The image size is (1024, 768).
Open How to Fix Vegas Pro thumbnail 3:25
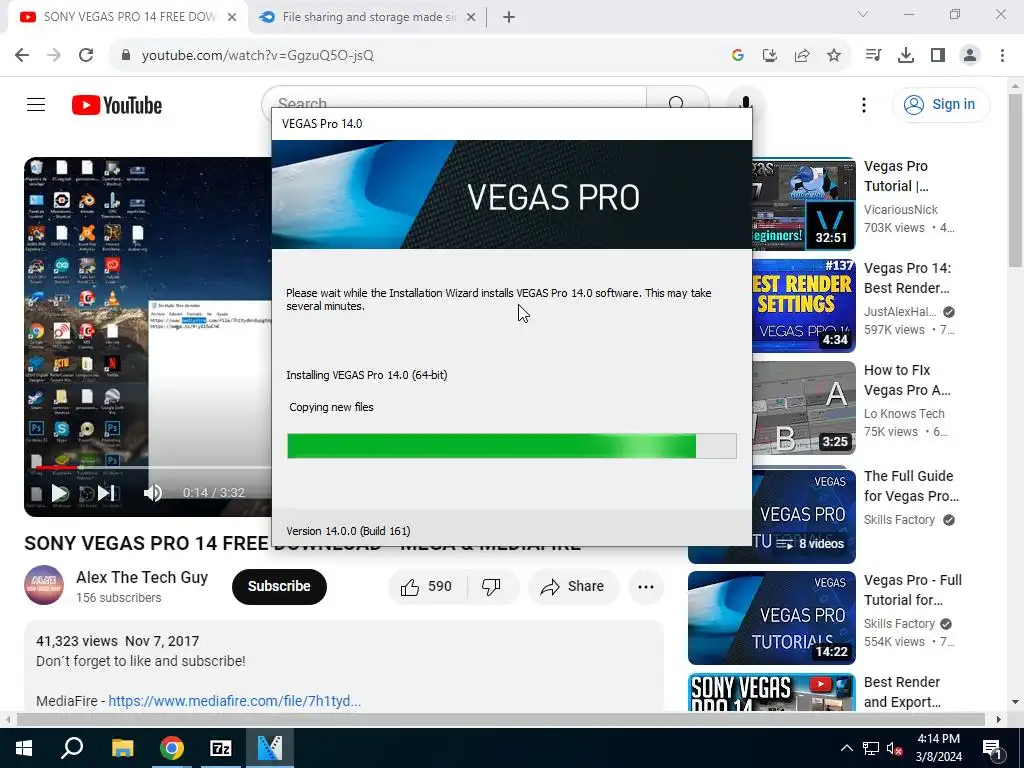point(803,408)
